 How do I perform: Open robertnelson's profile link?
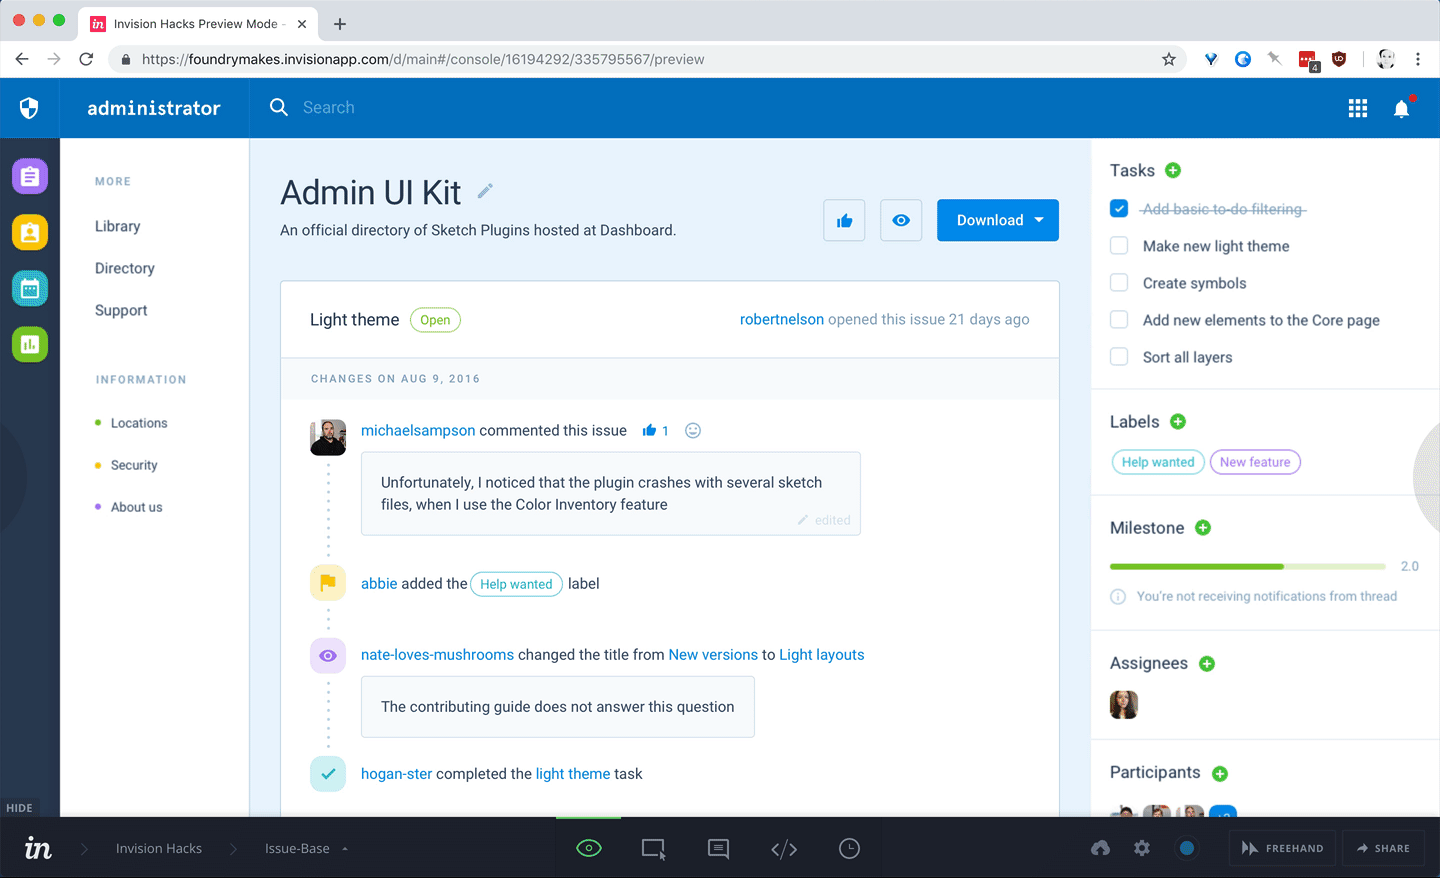(782, 319)
